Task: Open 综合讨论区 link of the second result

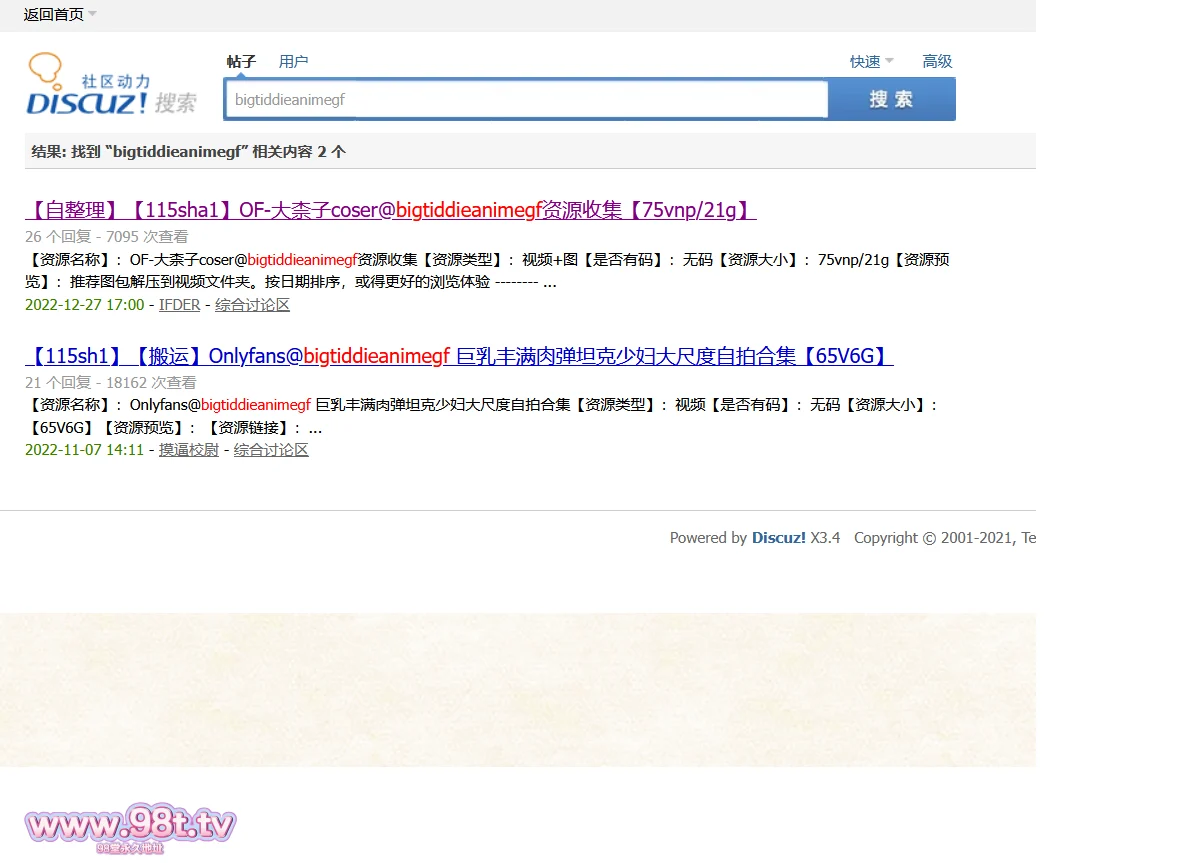Action: [271, 450]
